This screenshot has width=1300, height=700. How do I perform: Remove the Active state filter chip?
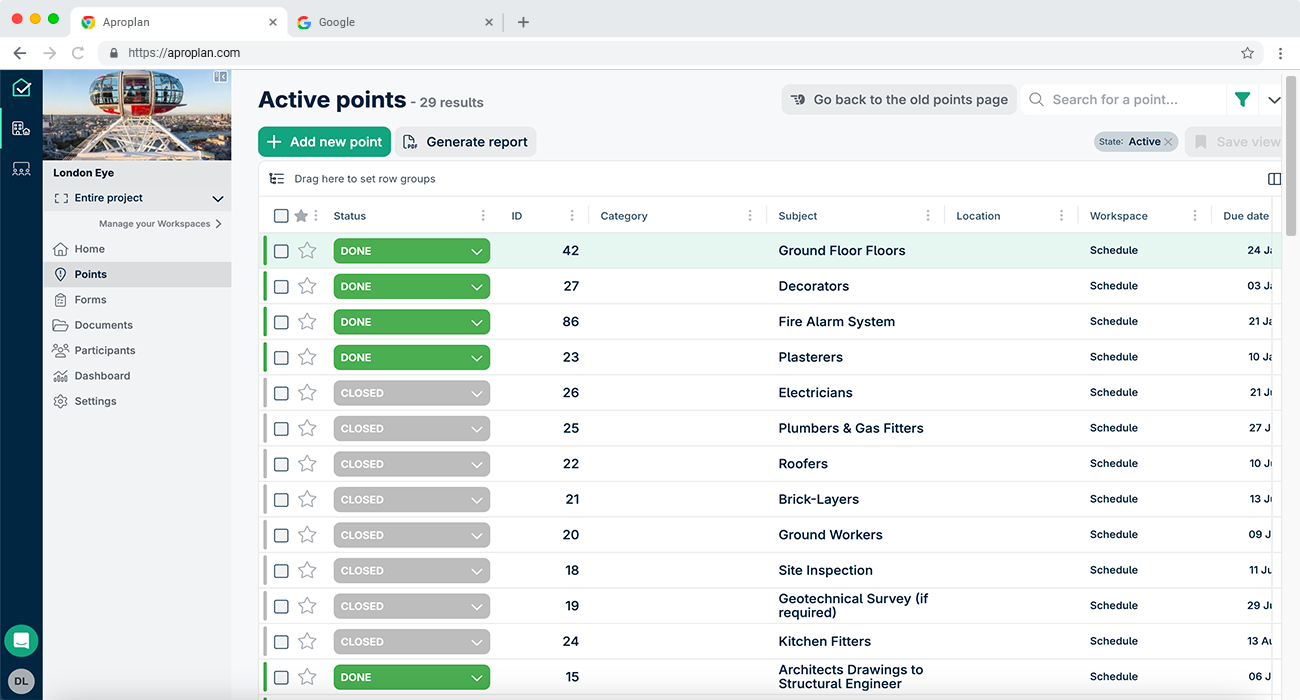pos(1168,142)
